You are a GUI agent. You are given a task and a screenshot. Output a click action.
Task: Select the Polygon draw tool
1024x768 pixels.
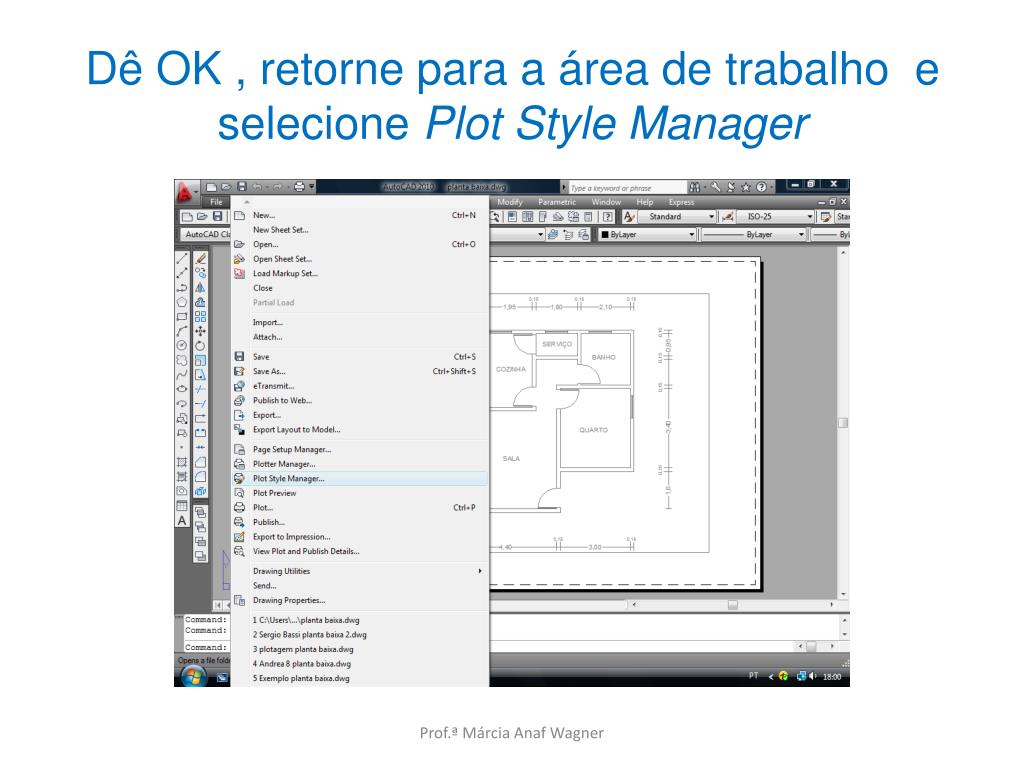pos(182,302)
